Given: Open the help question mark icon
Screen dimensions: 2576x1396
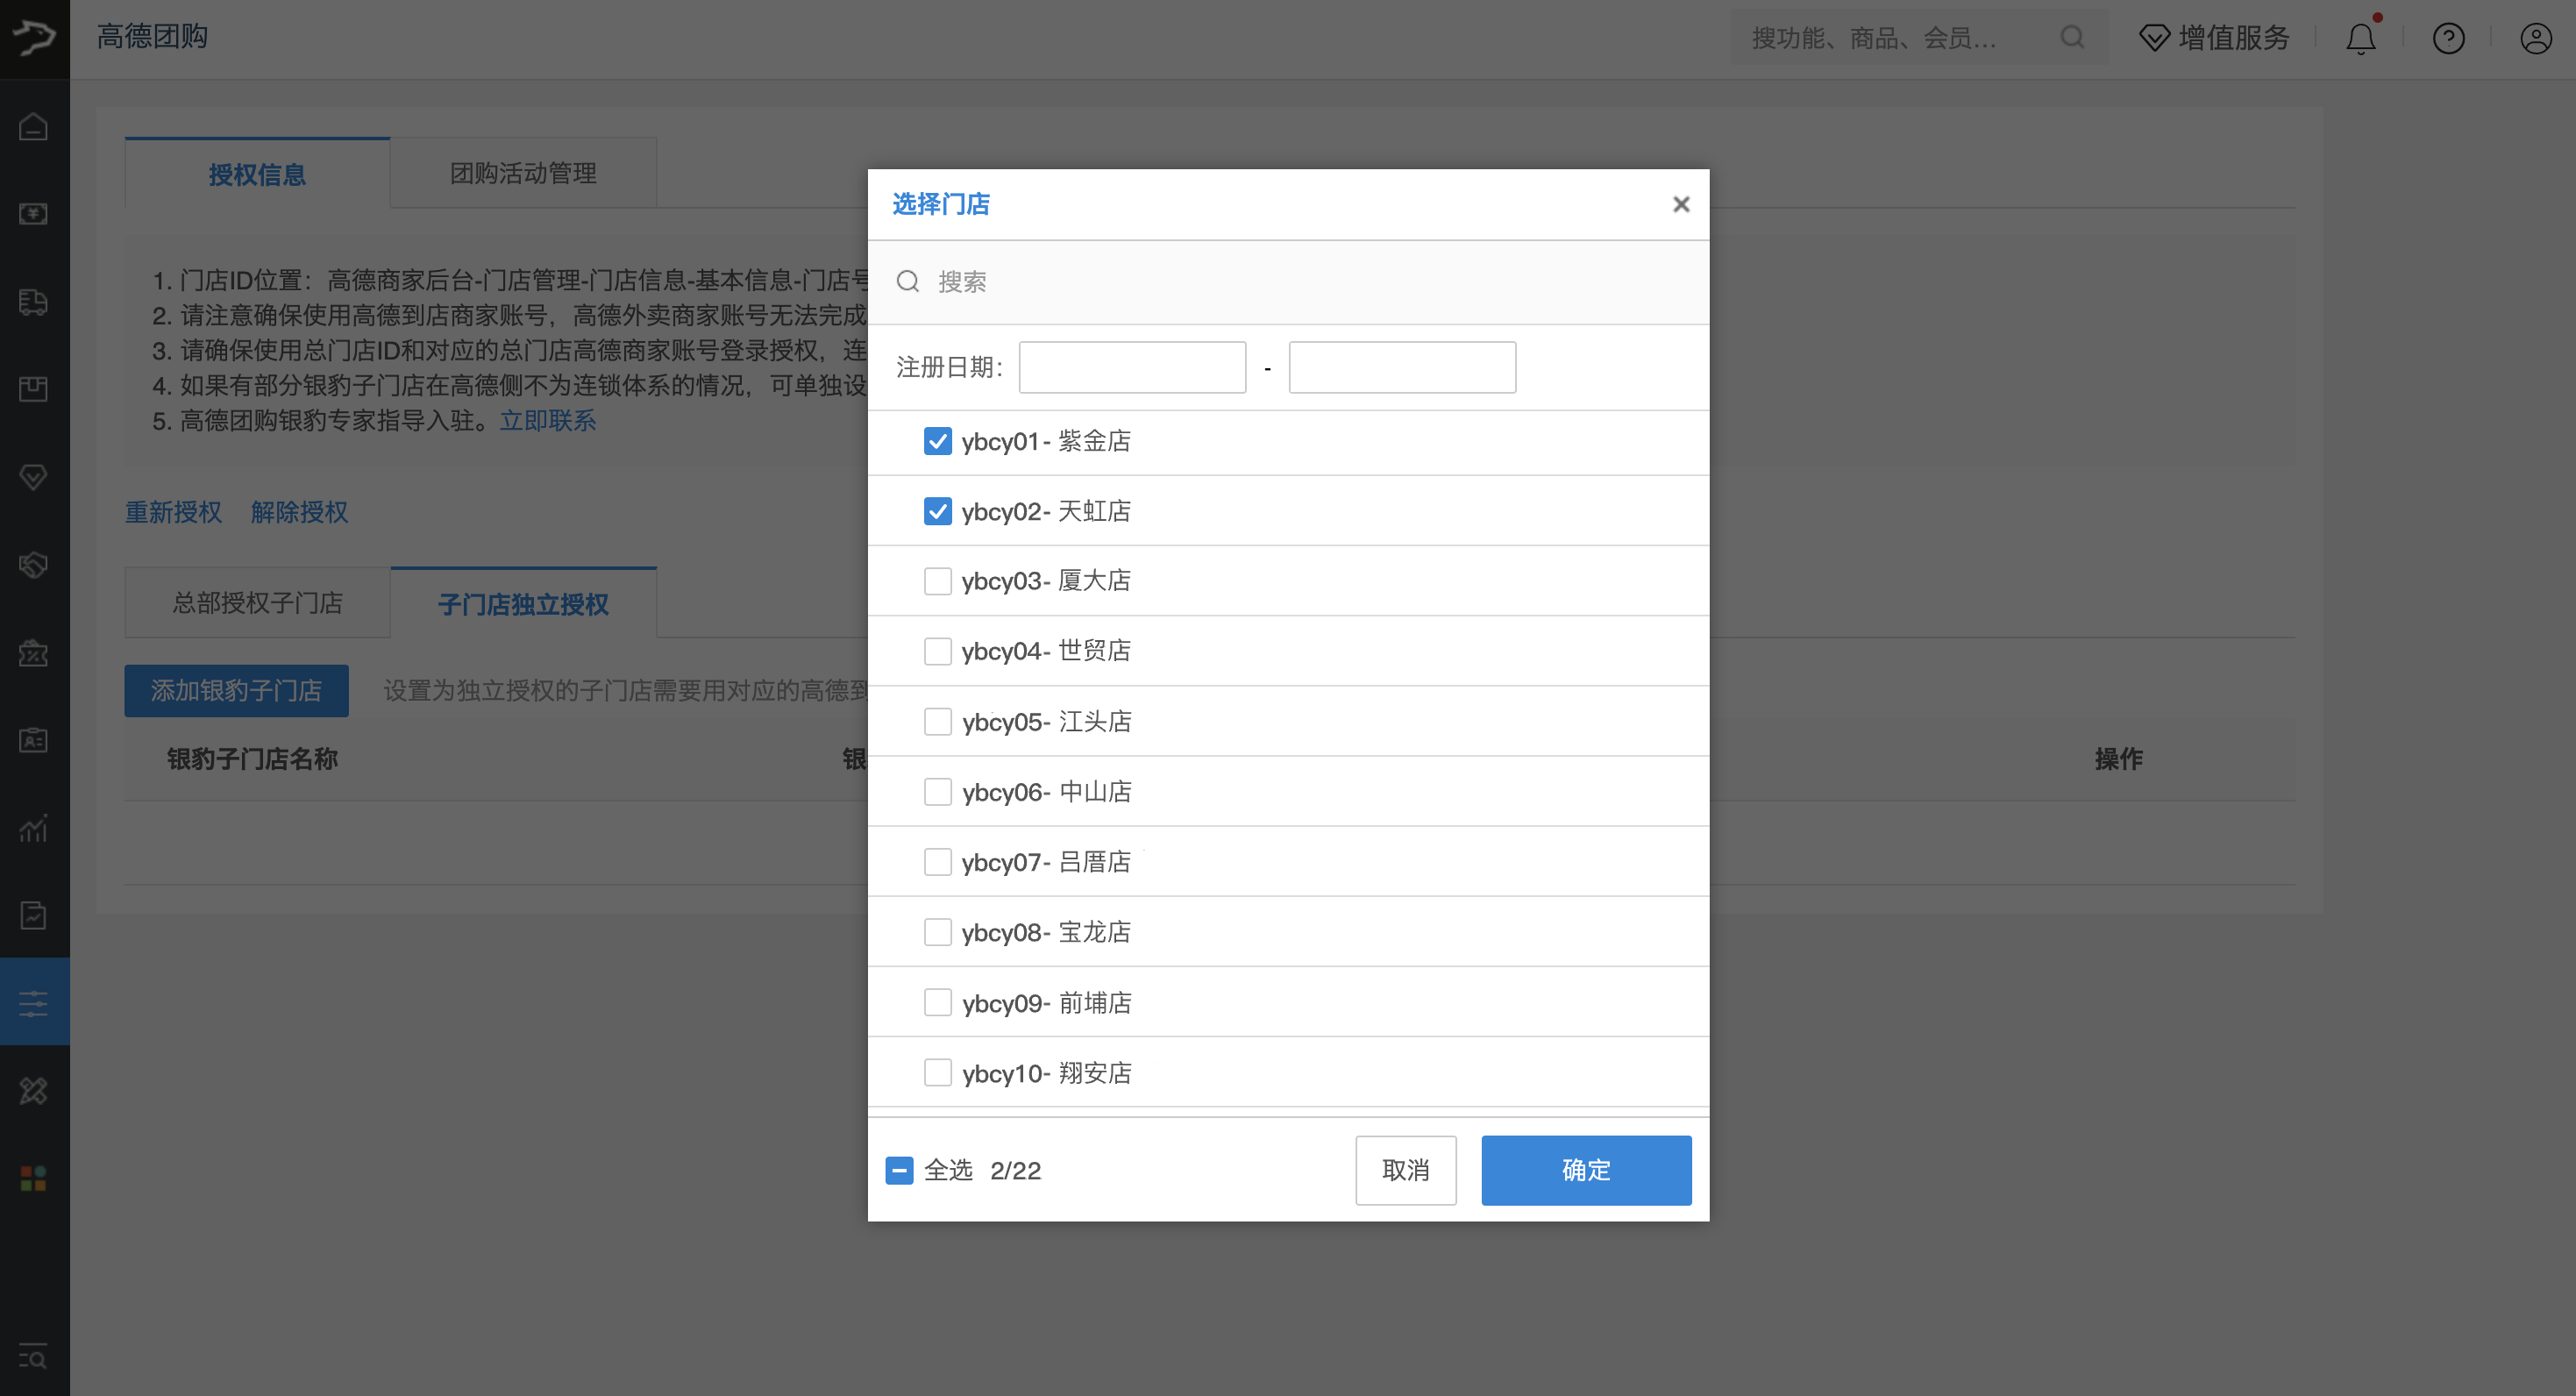Looking at the screenshot, I should [2448, 39].
